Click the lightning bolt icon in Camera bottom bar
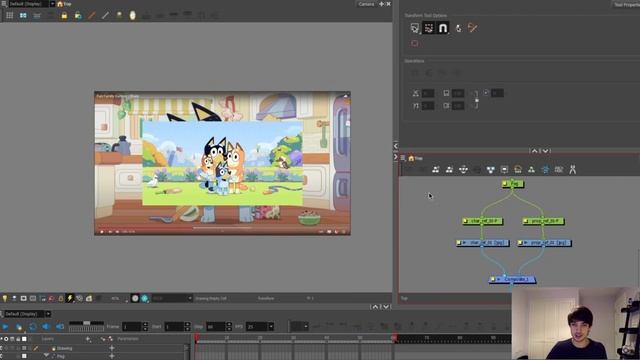The image size is (640, 360). [x=70, y=298]
